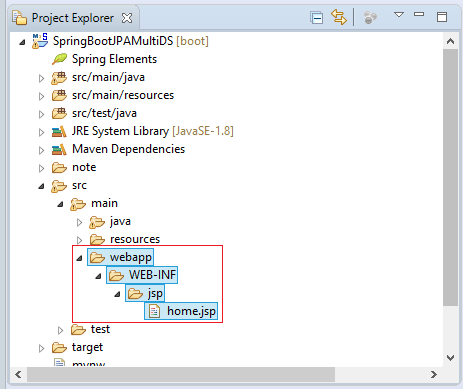
Task: Select the JRE System Library icon
Action: [x=59, y=131]
